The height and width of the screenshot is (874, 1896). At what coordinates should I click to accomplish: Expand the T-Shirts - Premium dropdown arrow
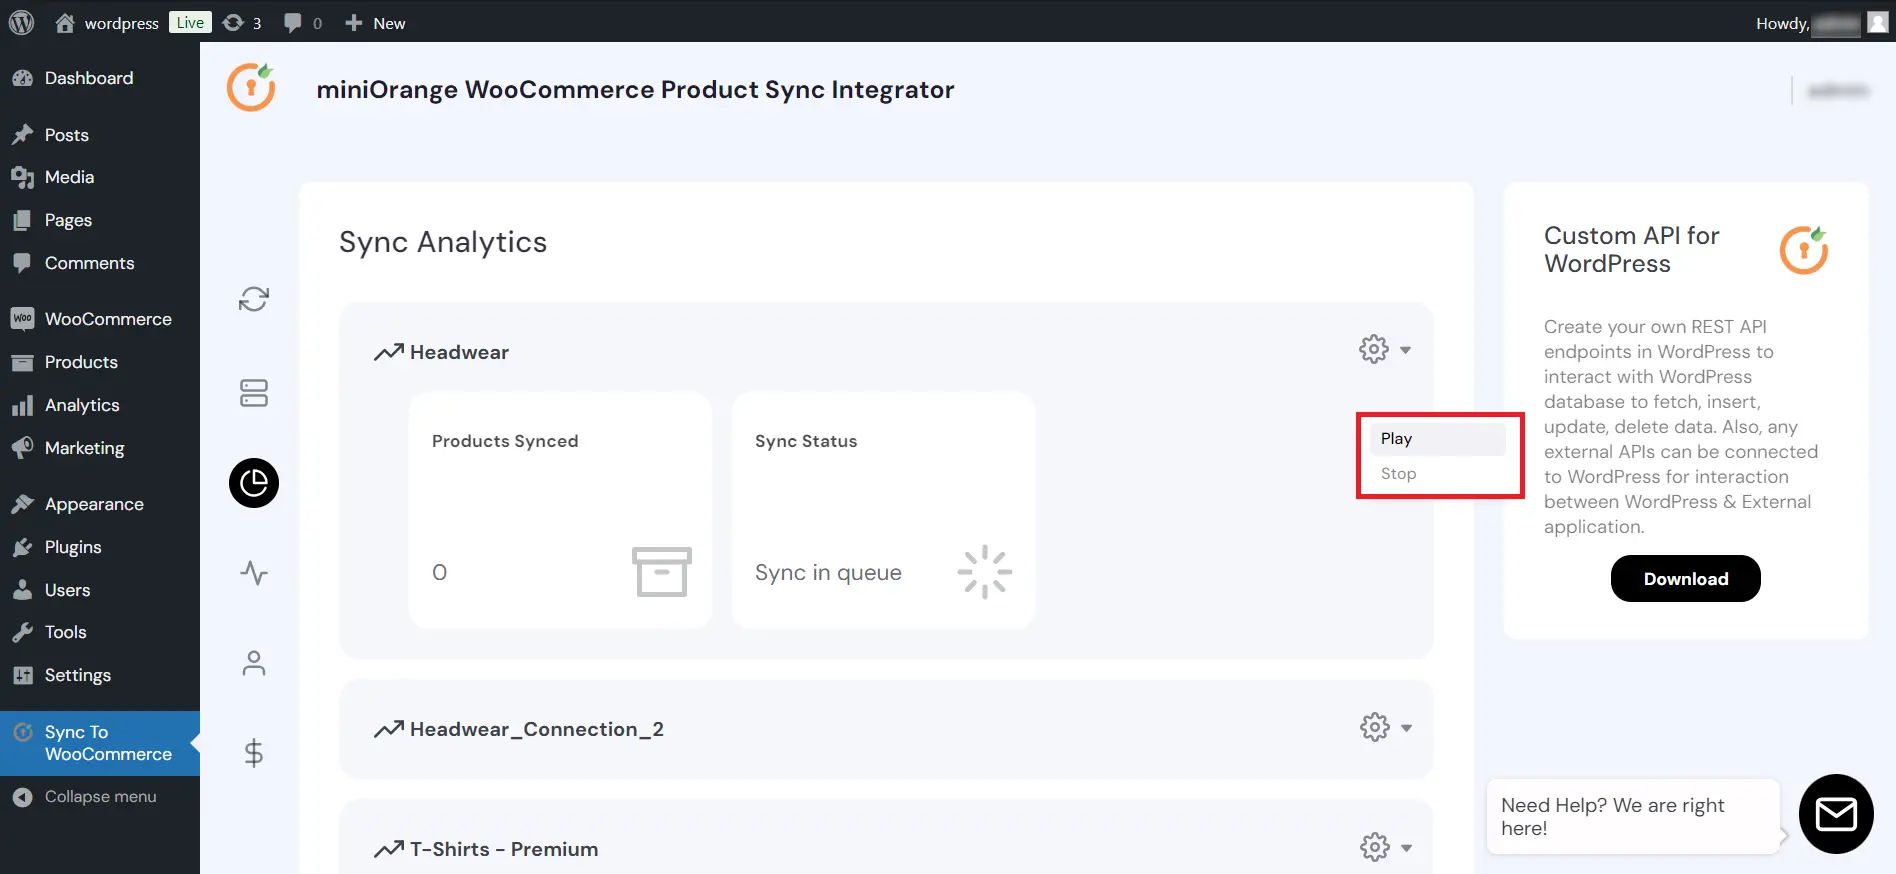[x=1406, y=848]
